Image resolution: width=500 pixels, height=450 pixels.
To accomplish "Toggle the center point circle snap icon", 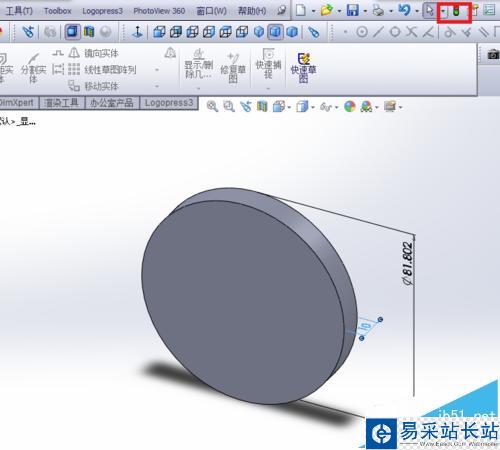I will click(362, 32).
